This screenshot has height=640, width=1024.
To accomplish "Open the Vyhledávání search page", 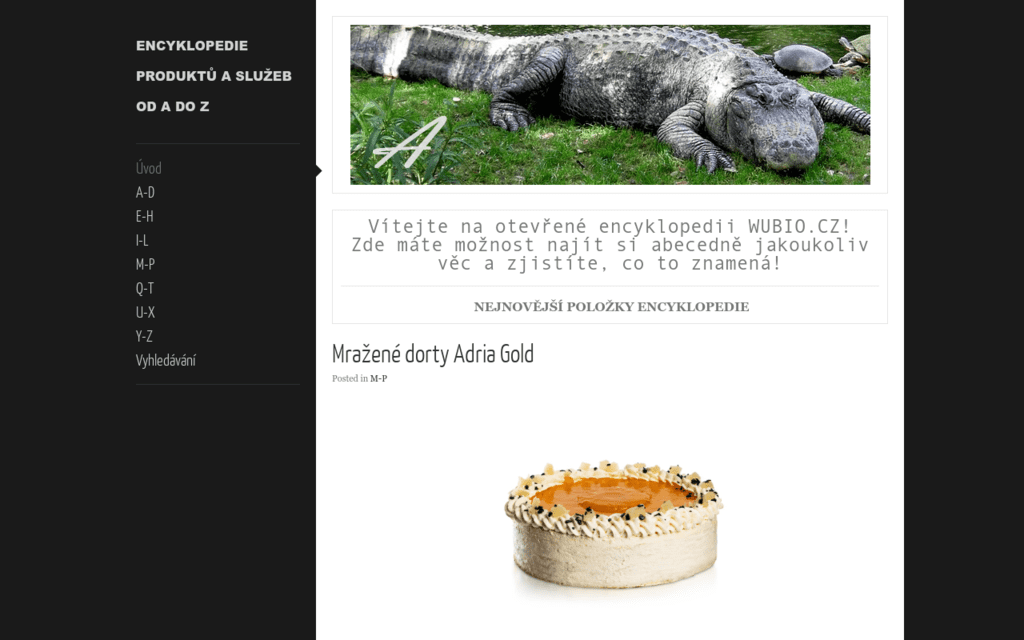I will [x=166, y=360].
